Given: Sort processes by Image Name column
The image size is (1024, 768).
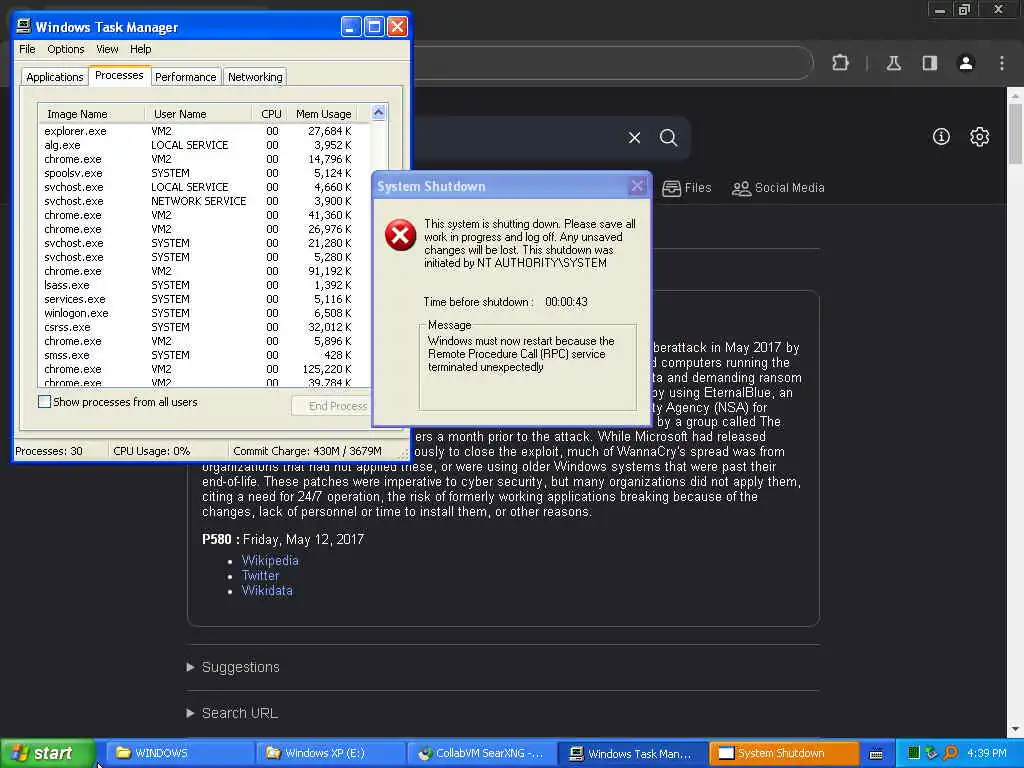Looking at the screenshot, I should pos(91,114).
